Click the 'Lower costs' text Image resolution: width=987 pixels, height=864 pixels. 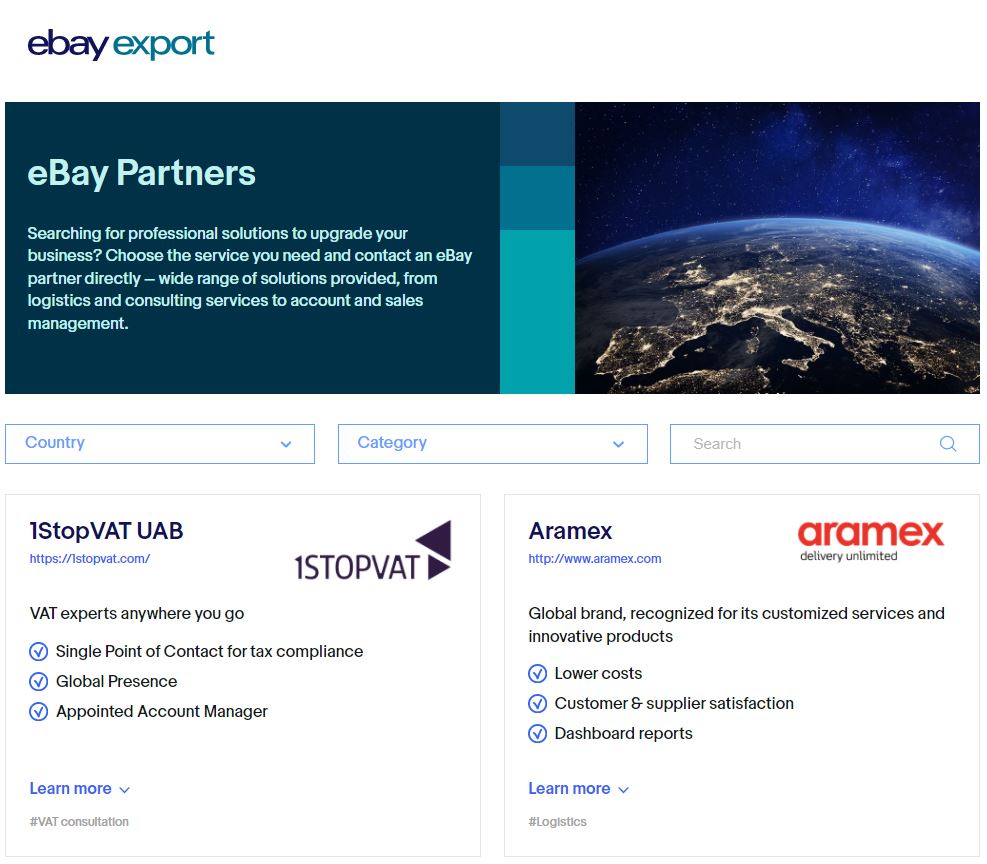point(598,673)
